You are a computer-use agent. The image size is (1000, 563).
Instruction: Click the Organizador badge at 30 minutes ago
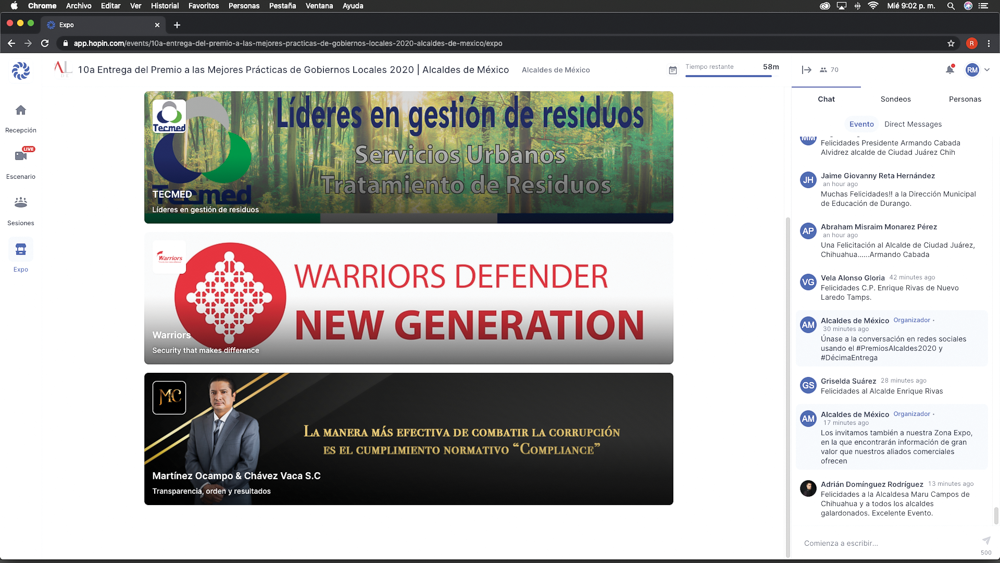coord(912,320)
